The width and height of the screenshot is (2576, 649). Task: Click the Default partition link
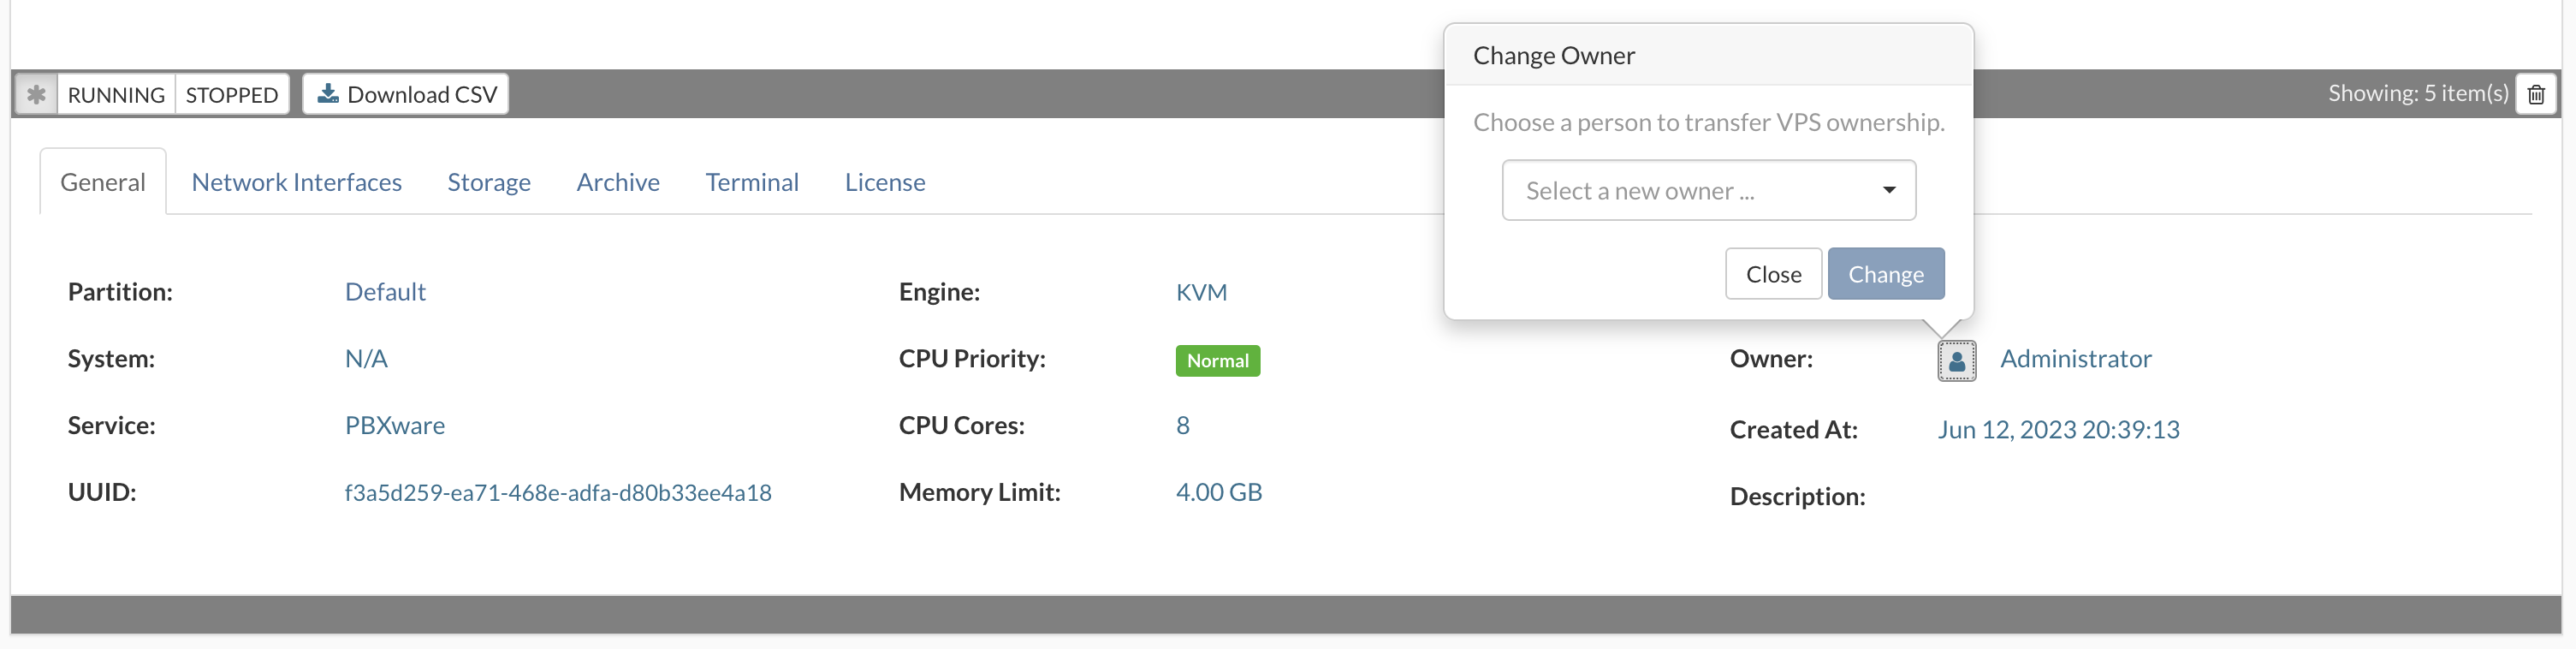point(385,292)
